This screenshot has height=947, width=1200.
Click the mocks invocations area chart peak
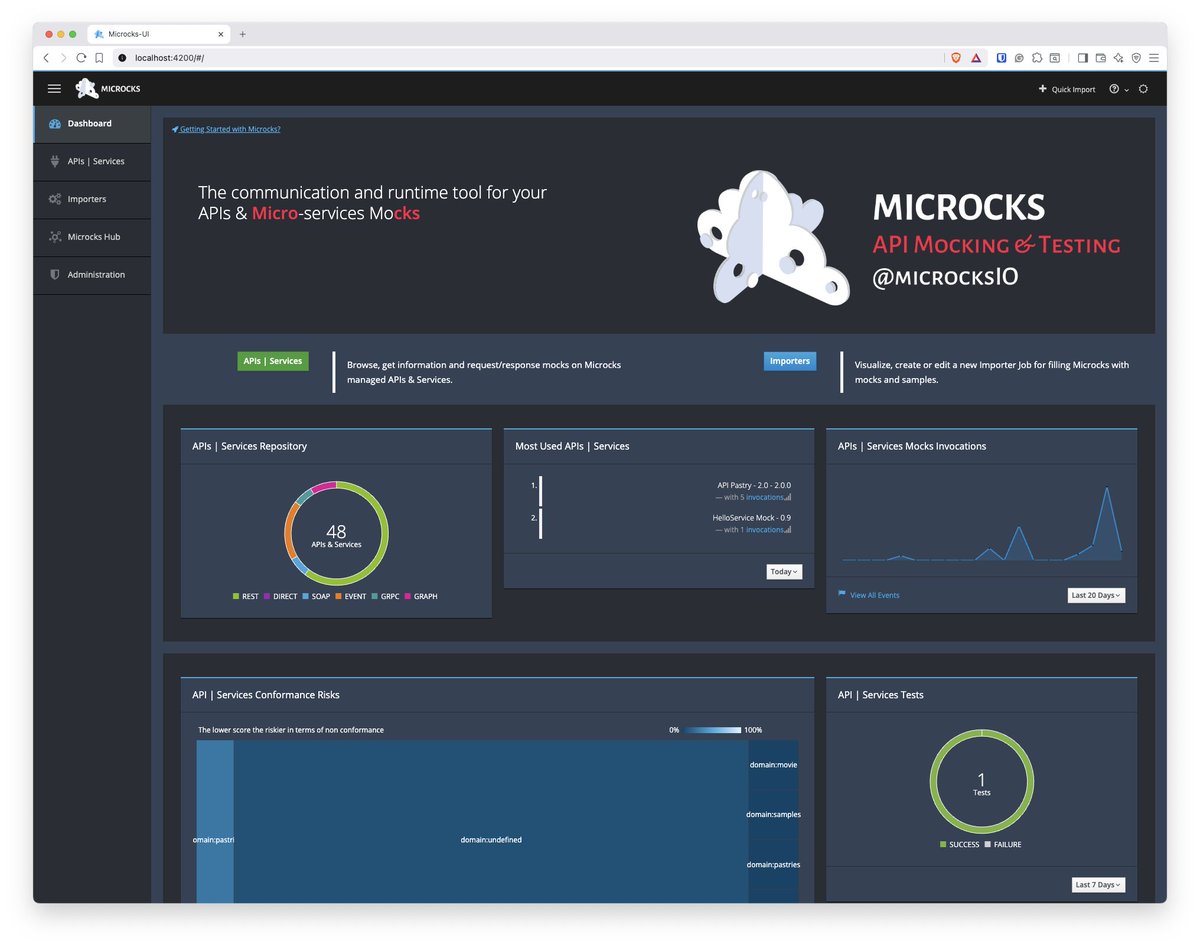pyautogui.click(x=1107, y=490)
